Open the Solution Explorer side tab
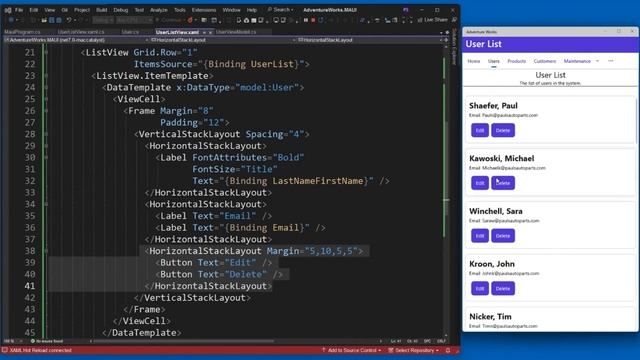Viewport: 640px width, 360px height. coord(454,46)
